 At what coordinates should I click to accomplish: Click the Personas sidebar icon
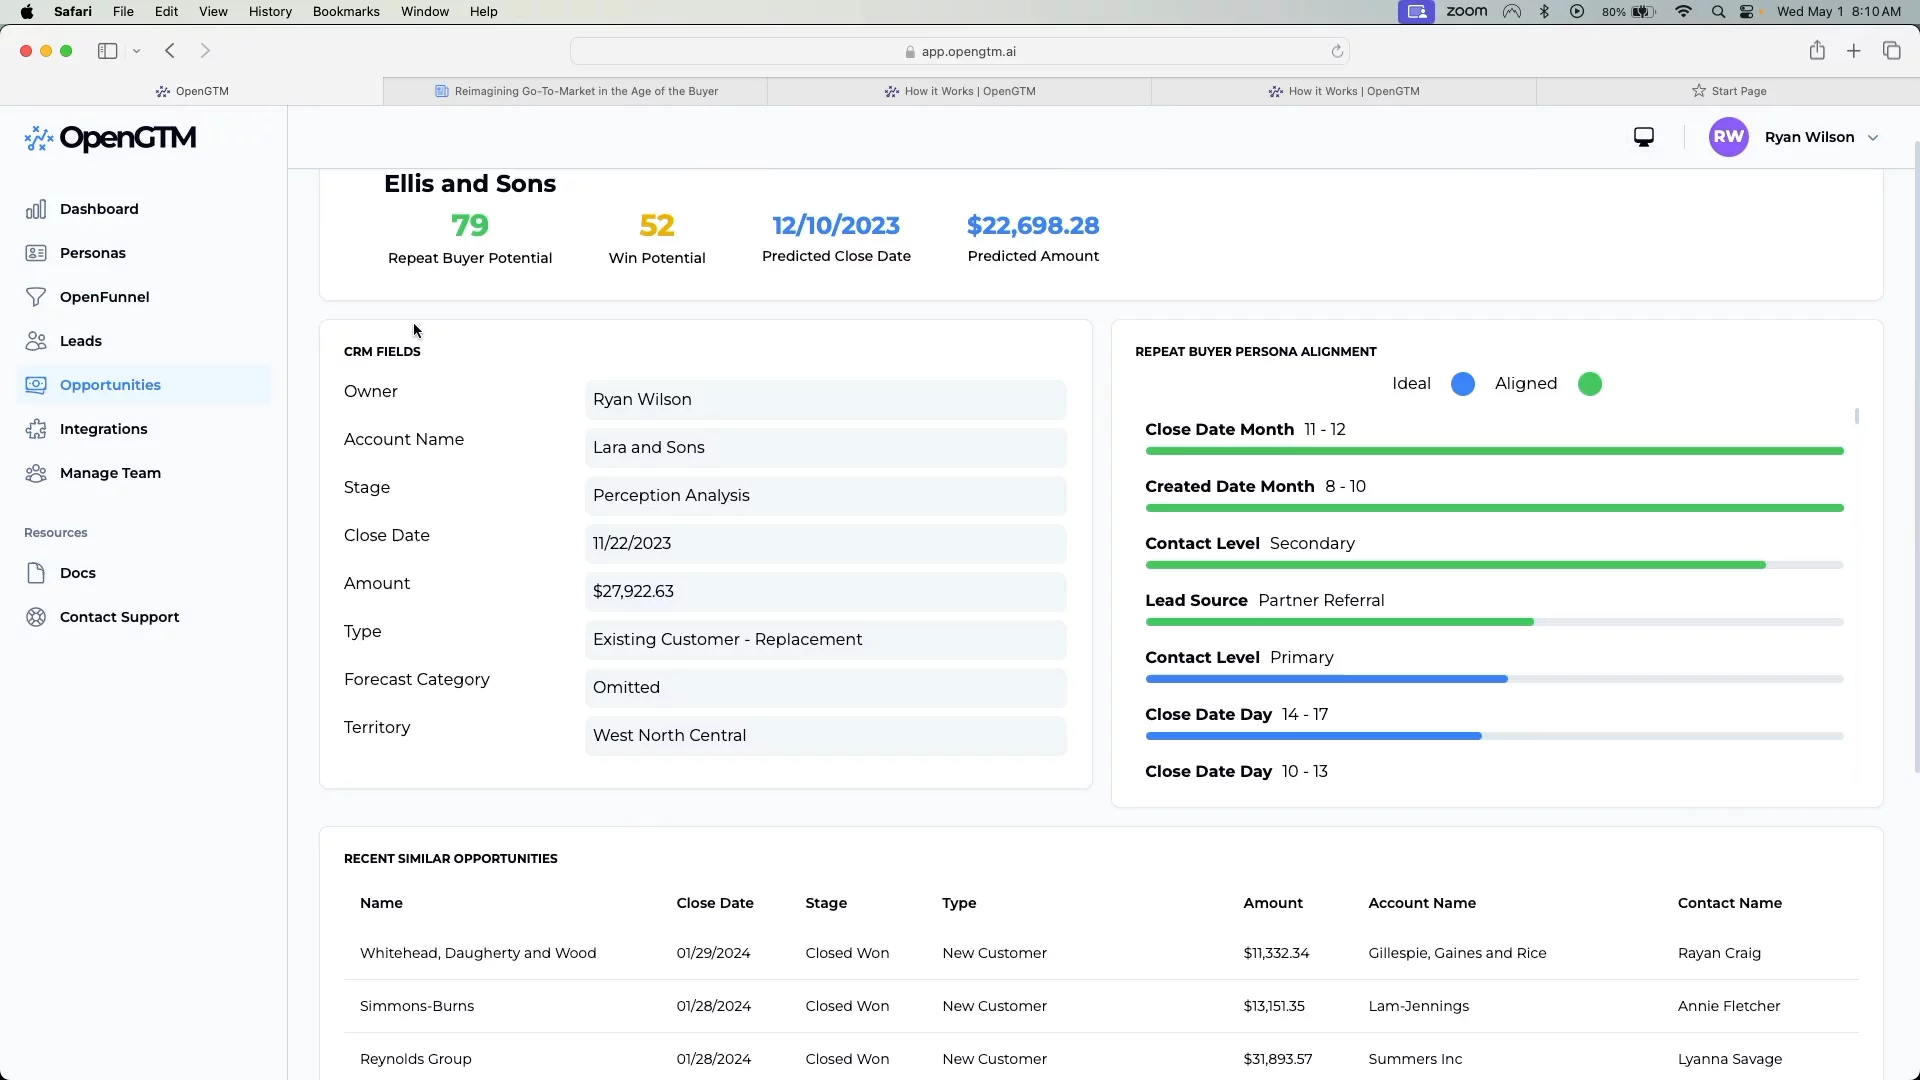36,253
